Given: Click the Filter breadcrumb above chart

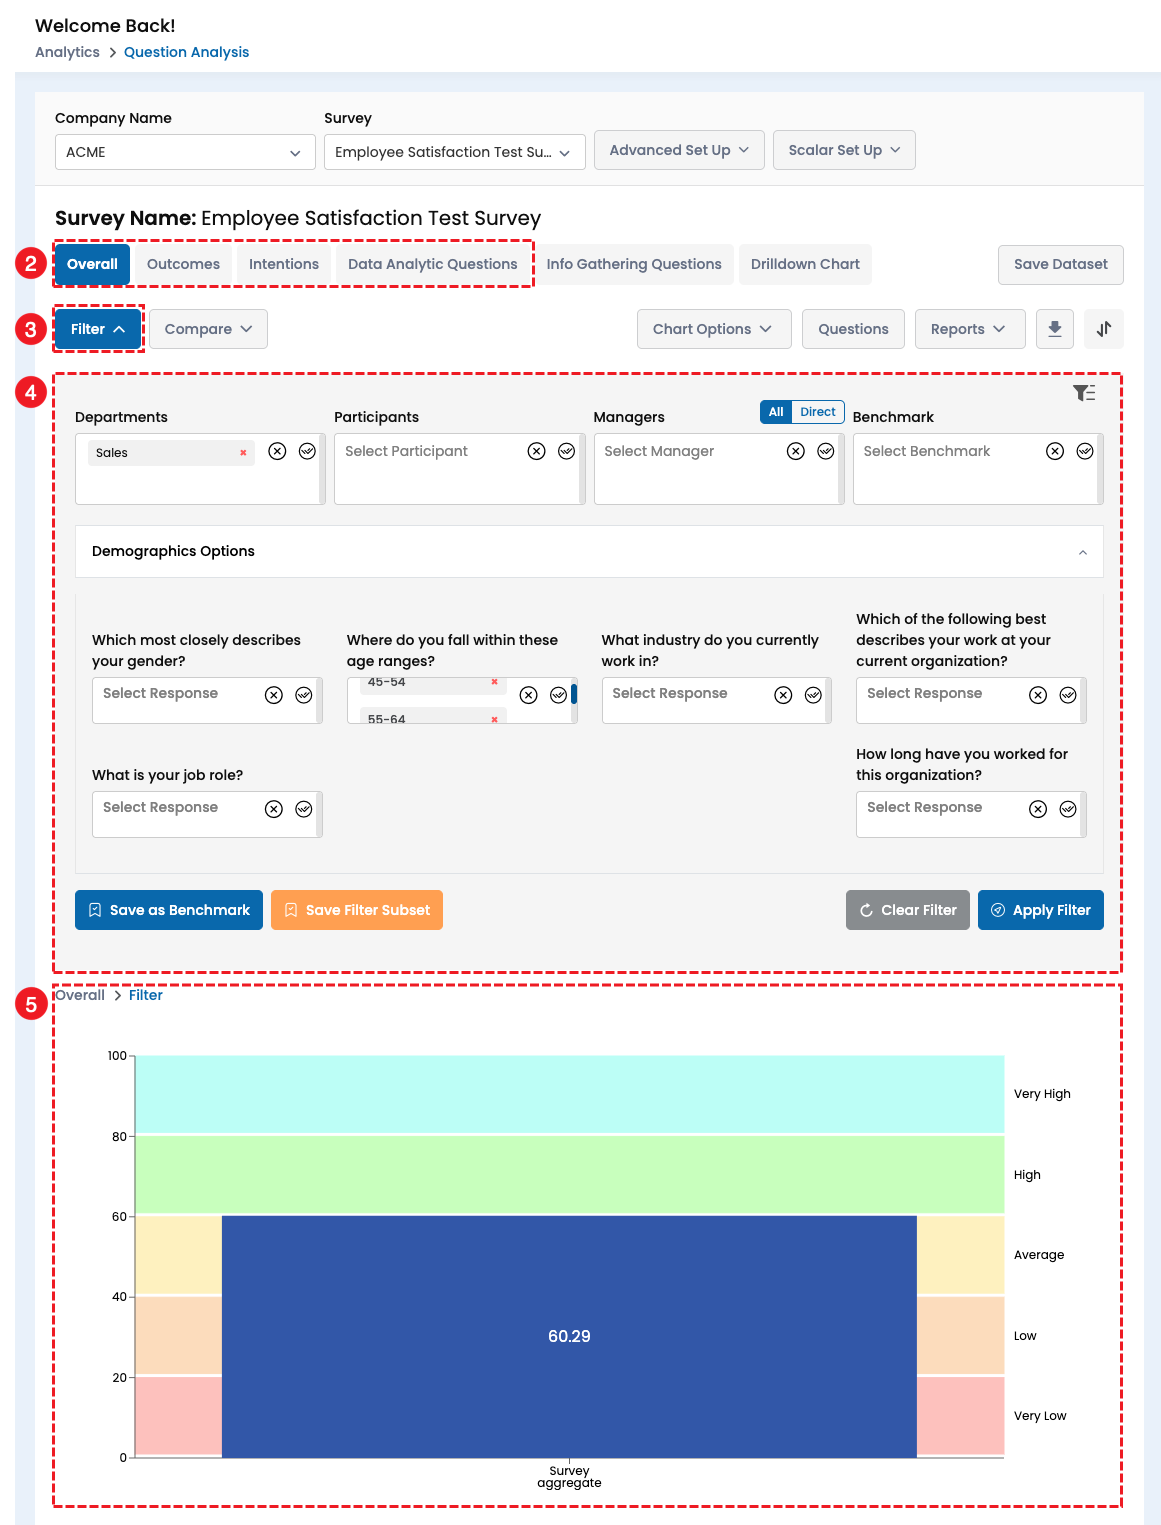Looking at the screenshot, I should tap(146, 995).
